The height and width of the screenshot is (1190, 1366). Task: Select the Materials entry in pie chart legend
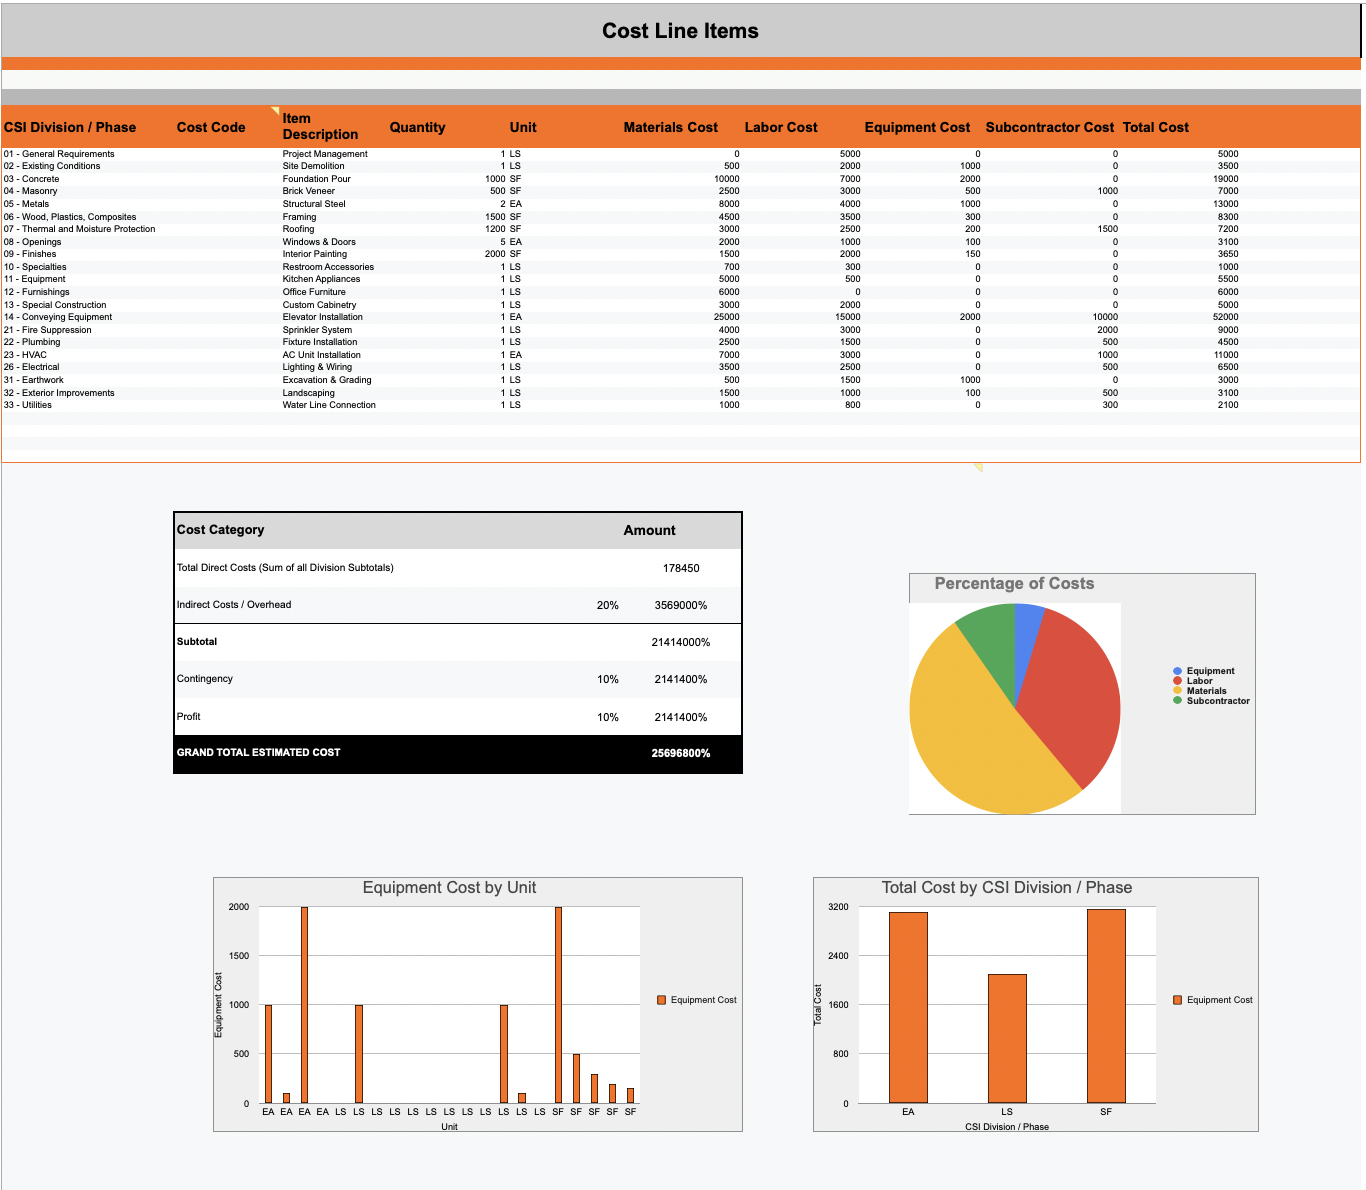pyautogui.click(x=1208, y=691)
